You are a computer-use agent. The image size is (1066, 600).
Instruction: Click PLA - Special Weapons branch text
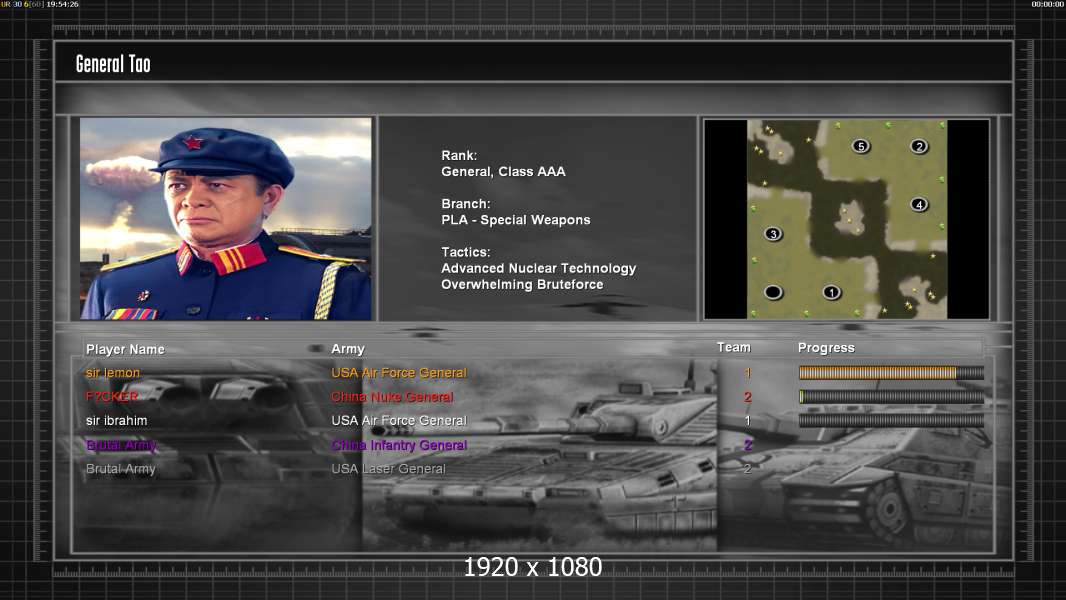(515, 220)
